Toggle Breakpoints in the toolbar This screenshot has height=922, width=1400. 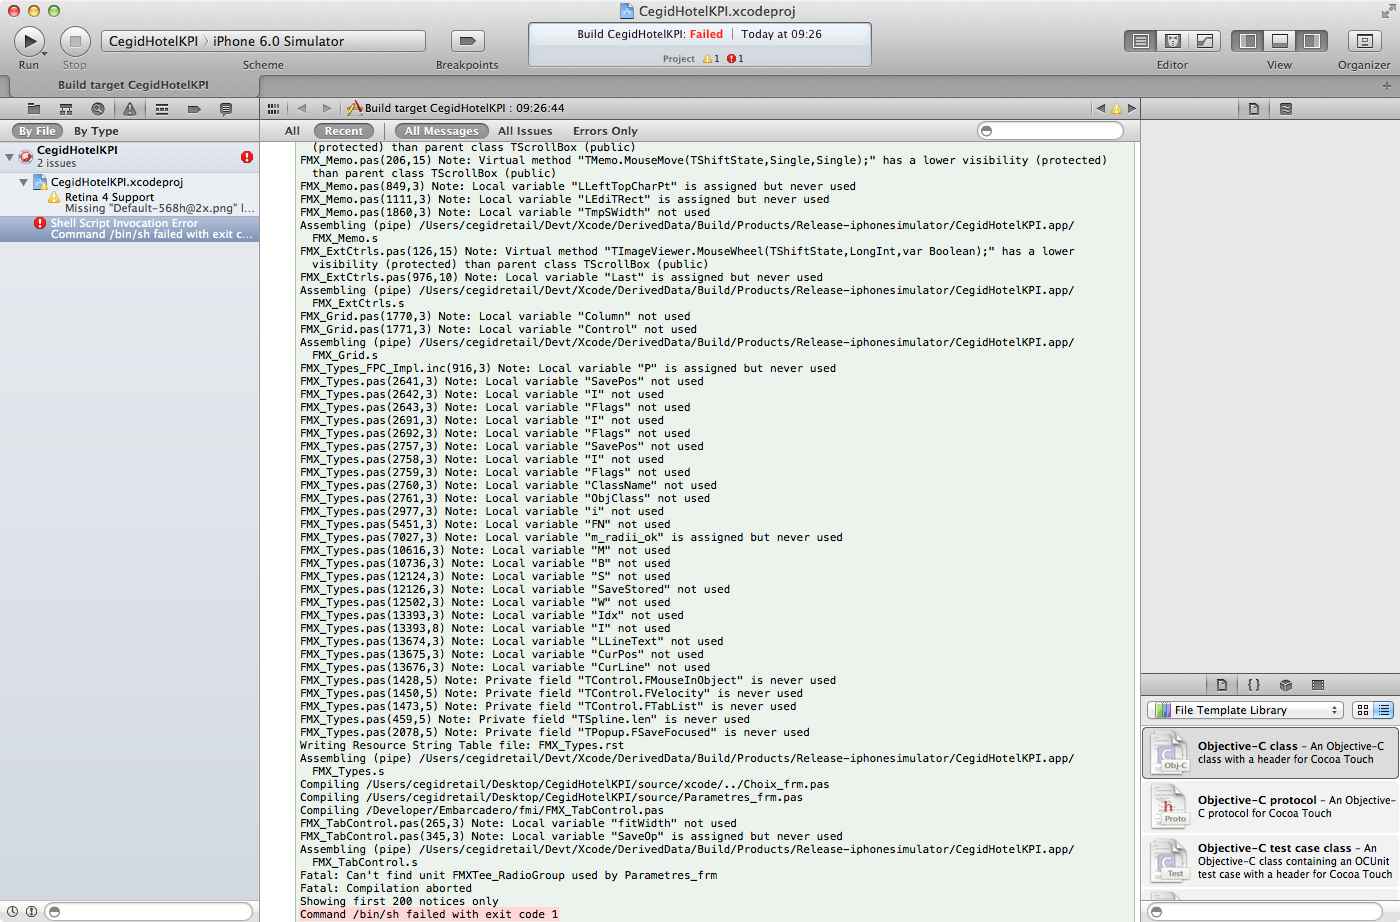click(467, 41)
